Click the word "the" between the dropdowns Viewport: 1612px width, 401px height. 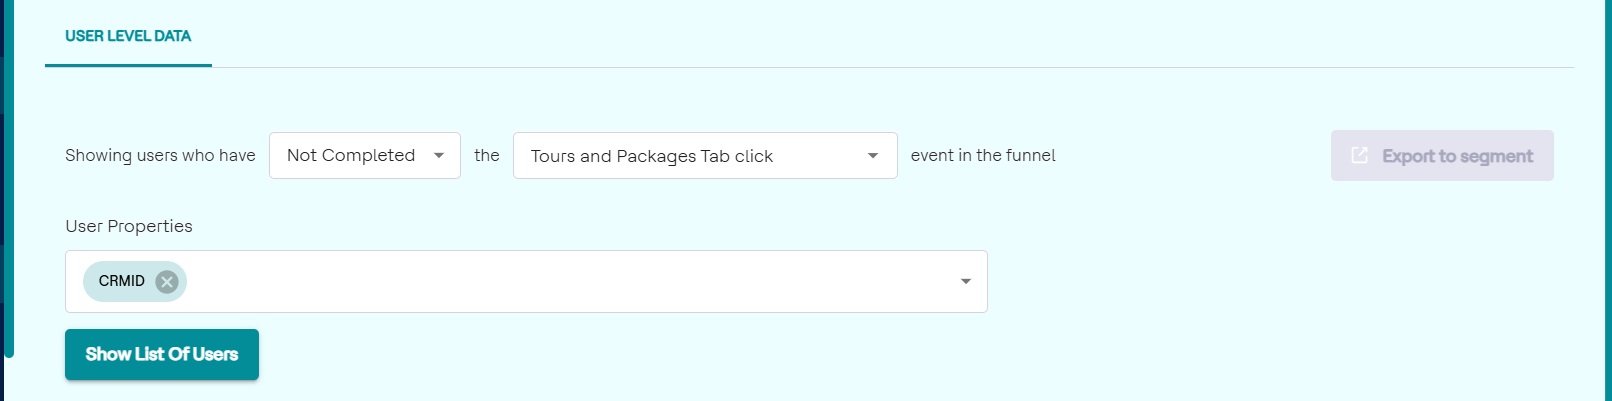coord(487,155)
